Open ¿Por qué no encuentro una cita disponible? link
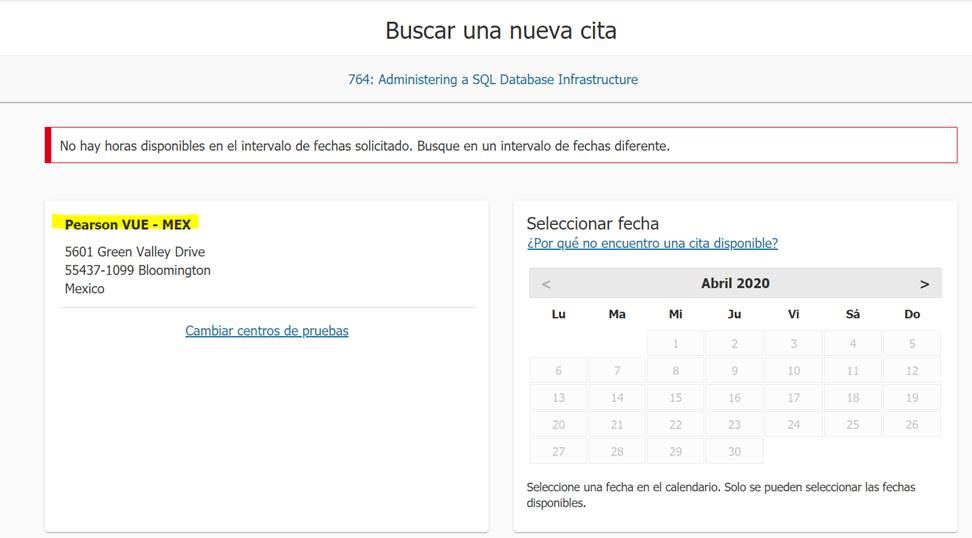The image size is (972, 538). (x=652, y=243)
